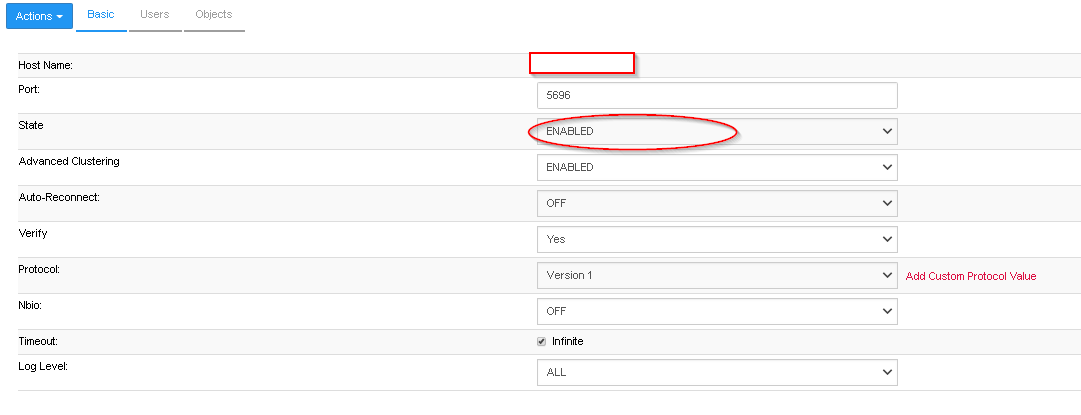Expand the Verify dropdown
This screenshot has height=415, width=1081.
[717, 239]
